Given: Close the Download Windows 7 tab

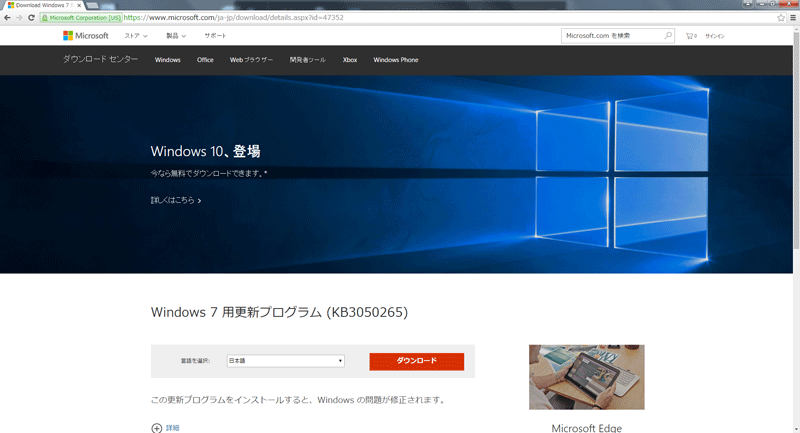Looking at the screenshot, I should point(79,5).
